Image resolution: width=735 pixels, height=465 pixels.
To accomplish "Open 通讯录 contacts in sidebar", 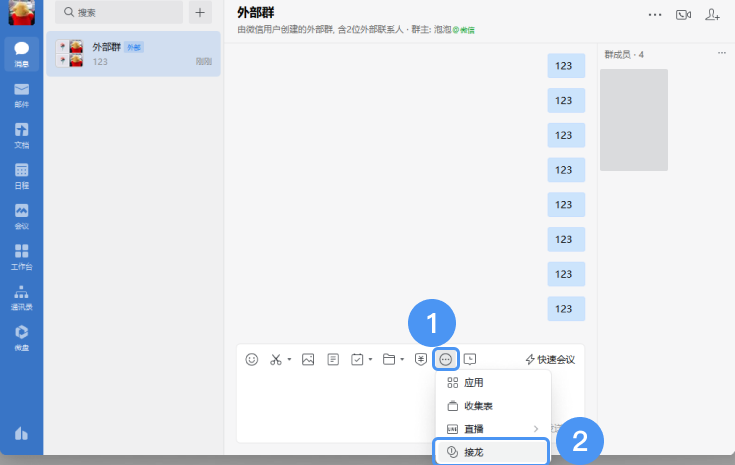I will pyautogui.click(x=21, y=296).
